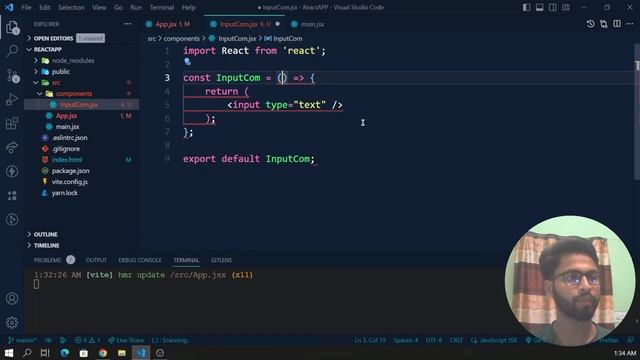This screenshot has height=360, width=640.
Task: Open the Edit menu
Action: point(44,7)
